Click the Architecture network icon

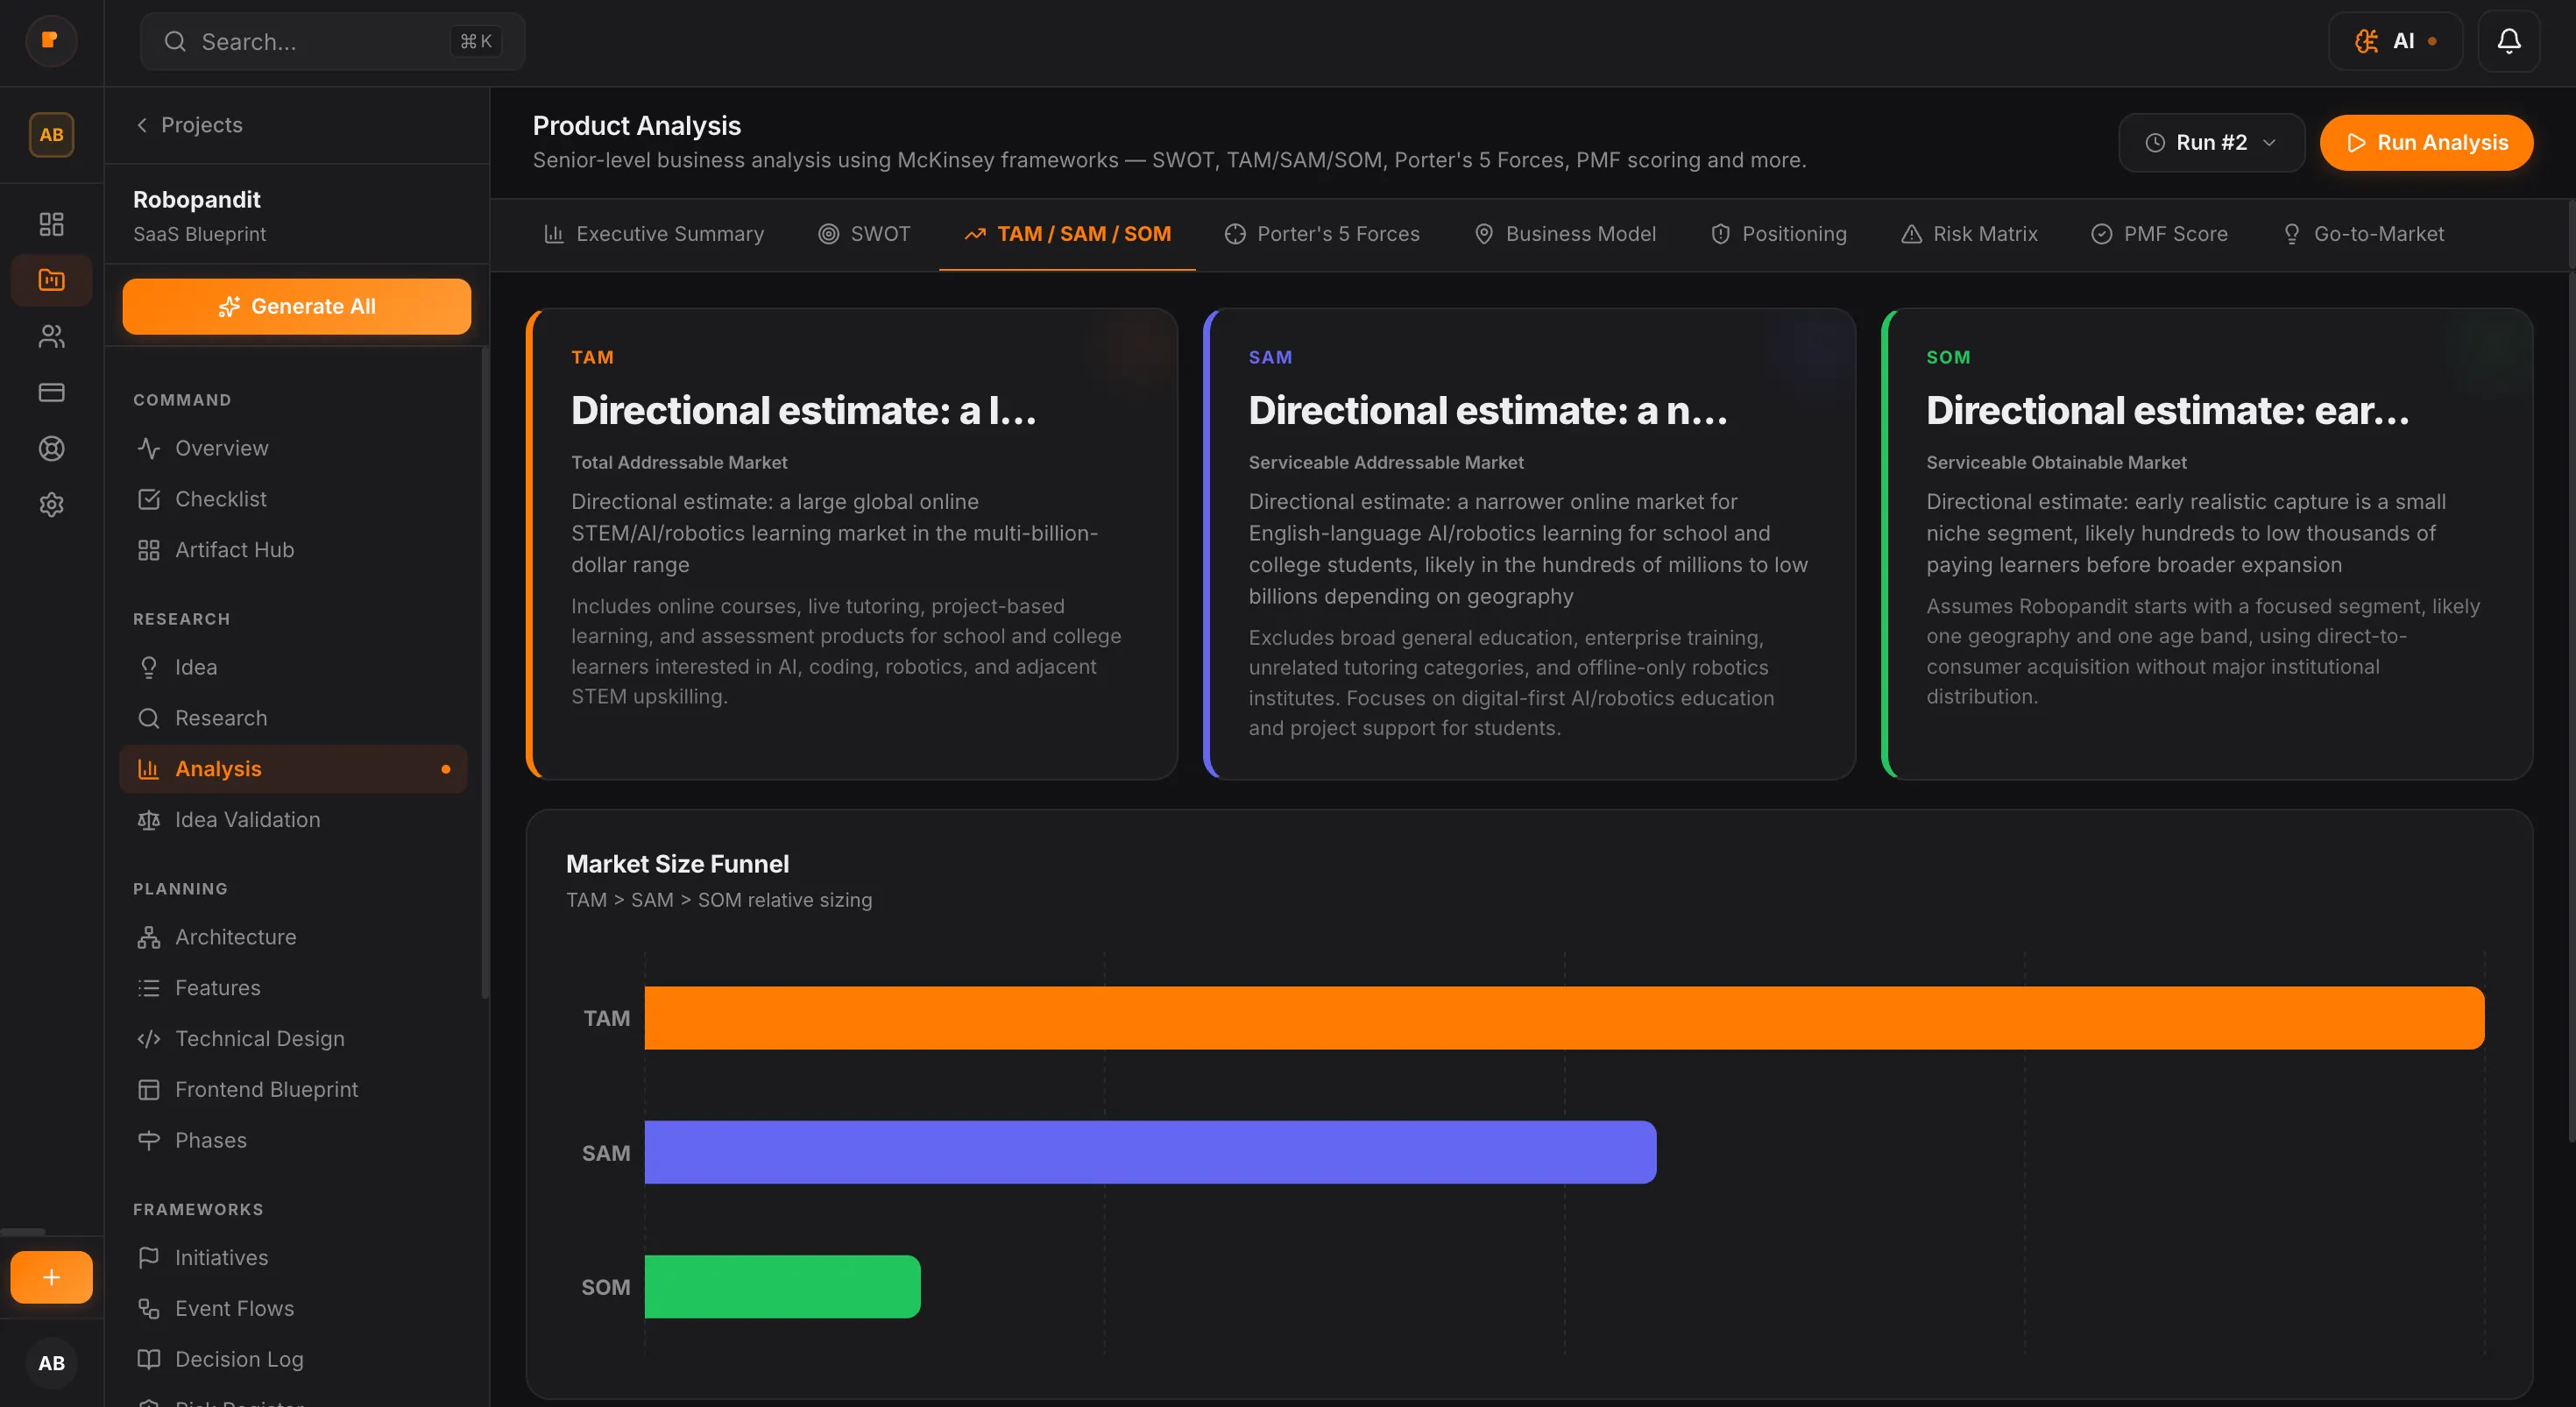(149, 937)
